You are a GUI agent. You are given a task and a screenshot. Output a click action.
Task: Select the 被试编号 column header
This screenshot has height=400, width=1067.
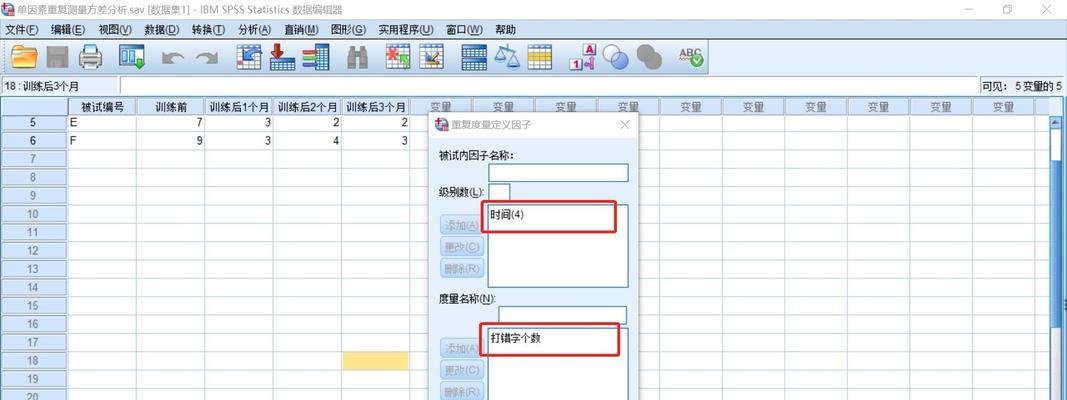102,107
